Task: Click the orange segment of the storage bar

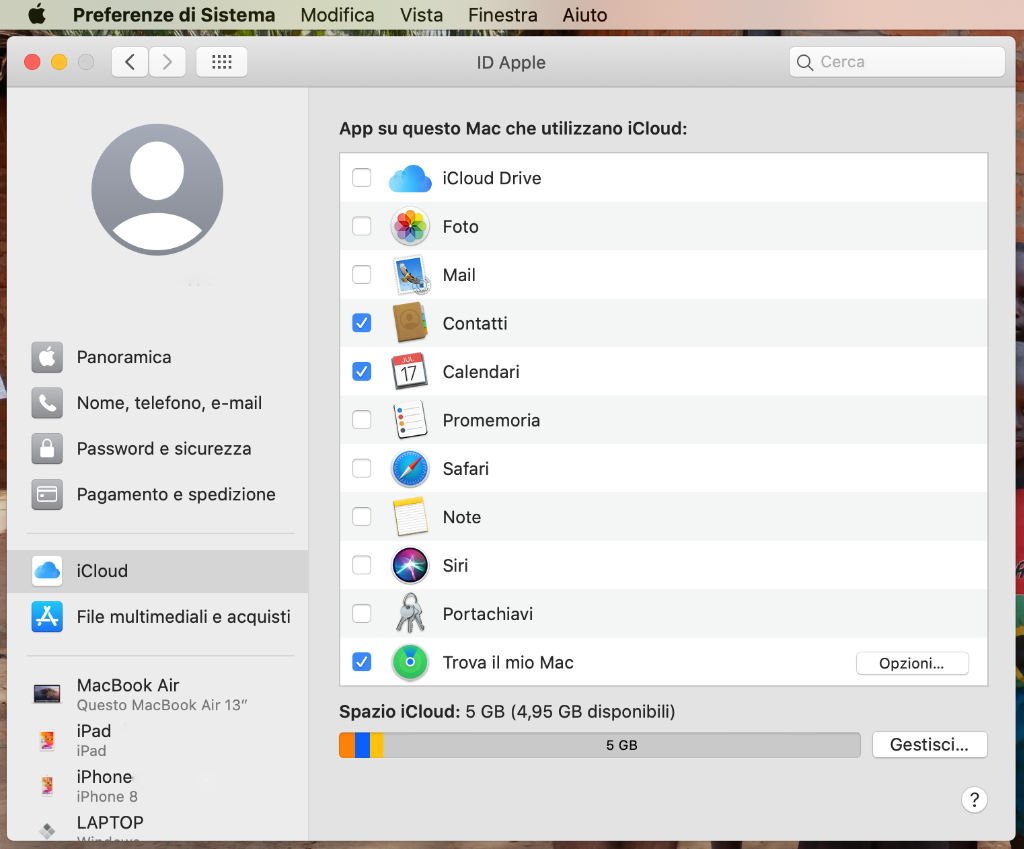Action: click(347, 745)
